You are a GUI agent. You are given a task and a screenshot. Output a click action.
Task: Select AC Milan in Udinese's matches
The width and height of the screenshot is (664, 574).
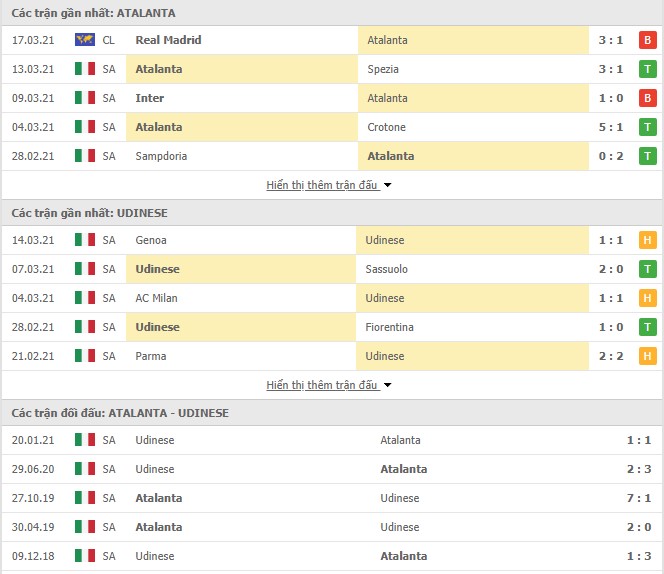click(x=156, y=298)
